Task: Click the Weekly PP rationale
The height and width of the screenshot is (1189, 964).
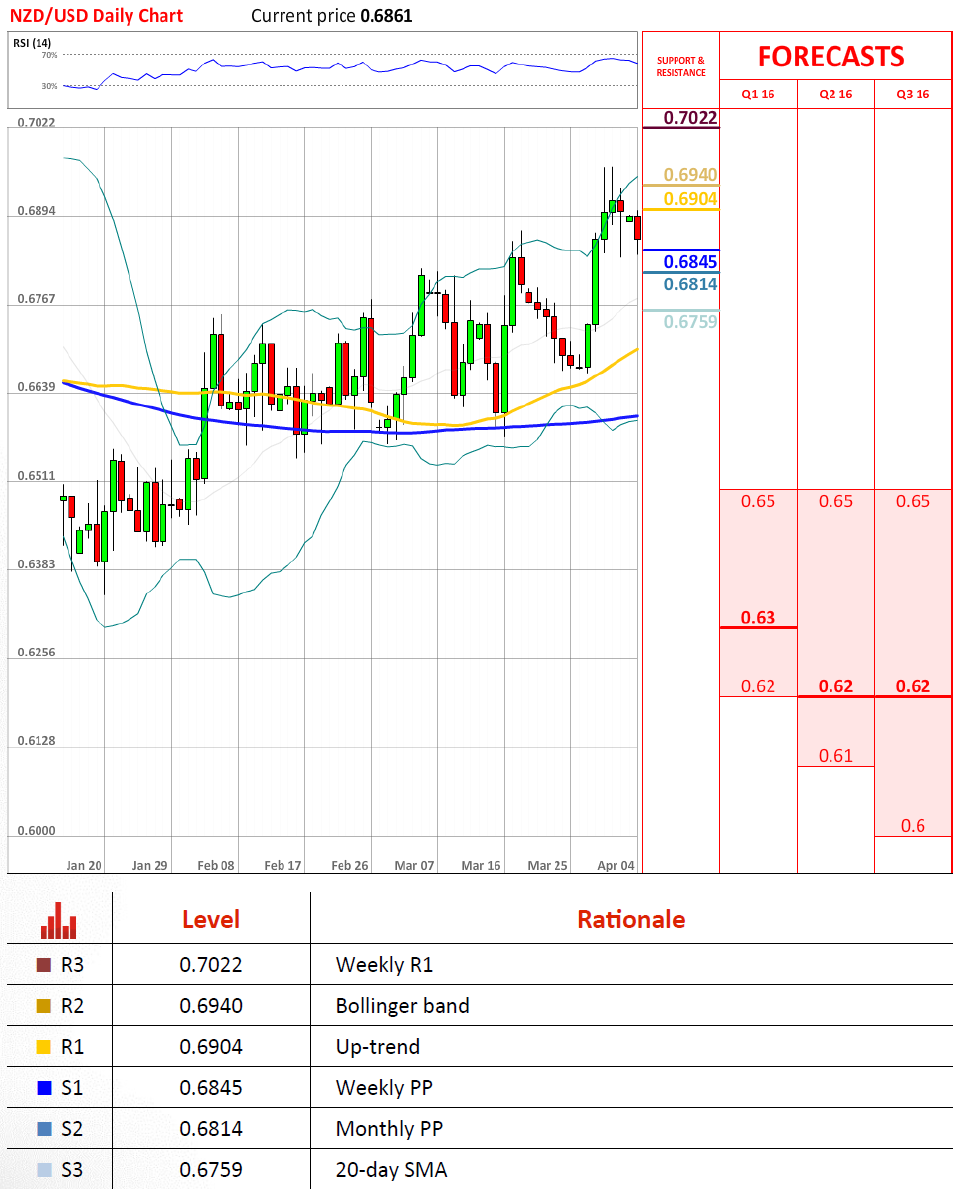Action: (385, 1087)
